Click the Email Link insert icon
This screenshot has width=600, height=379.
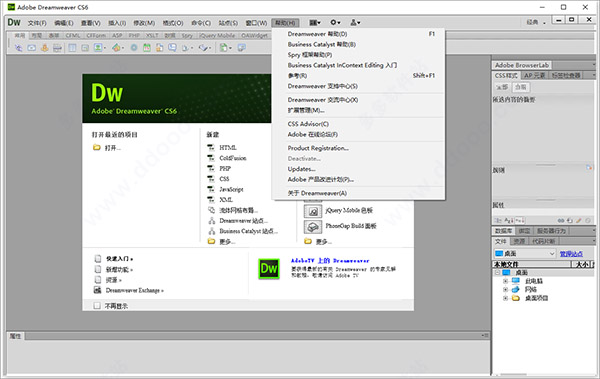31,48
